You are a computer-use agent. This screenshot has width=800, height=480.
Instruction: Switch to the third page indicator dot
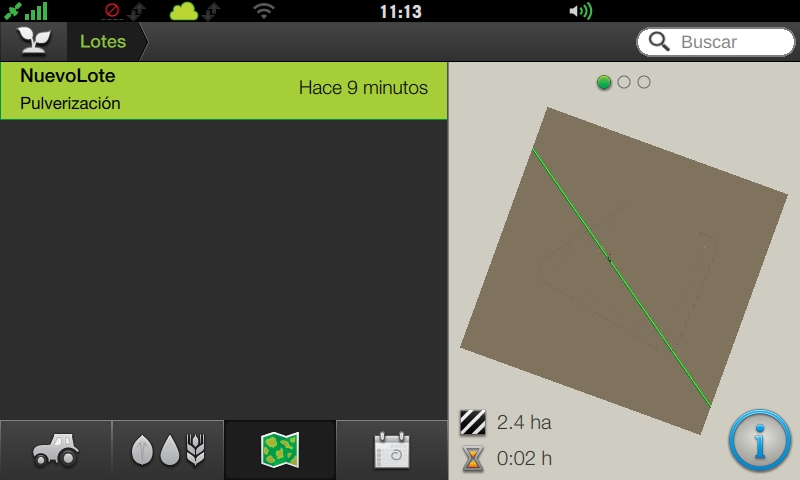(644, 82)
